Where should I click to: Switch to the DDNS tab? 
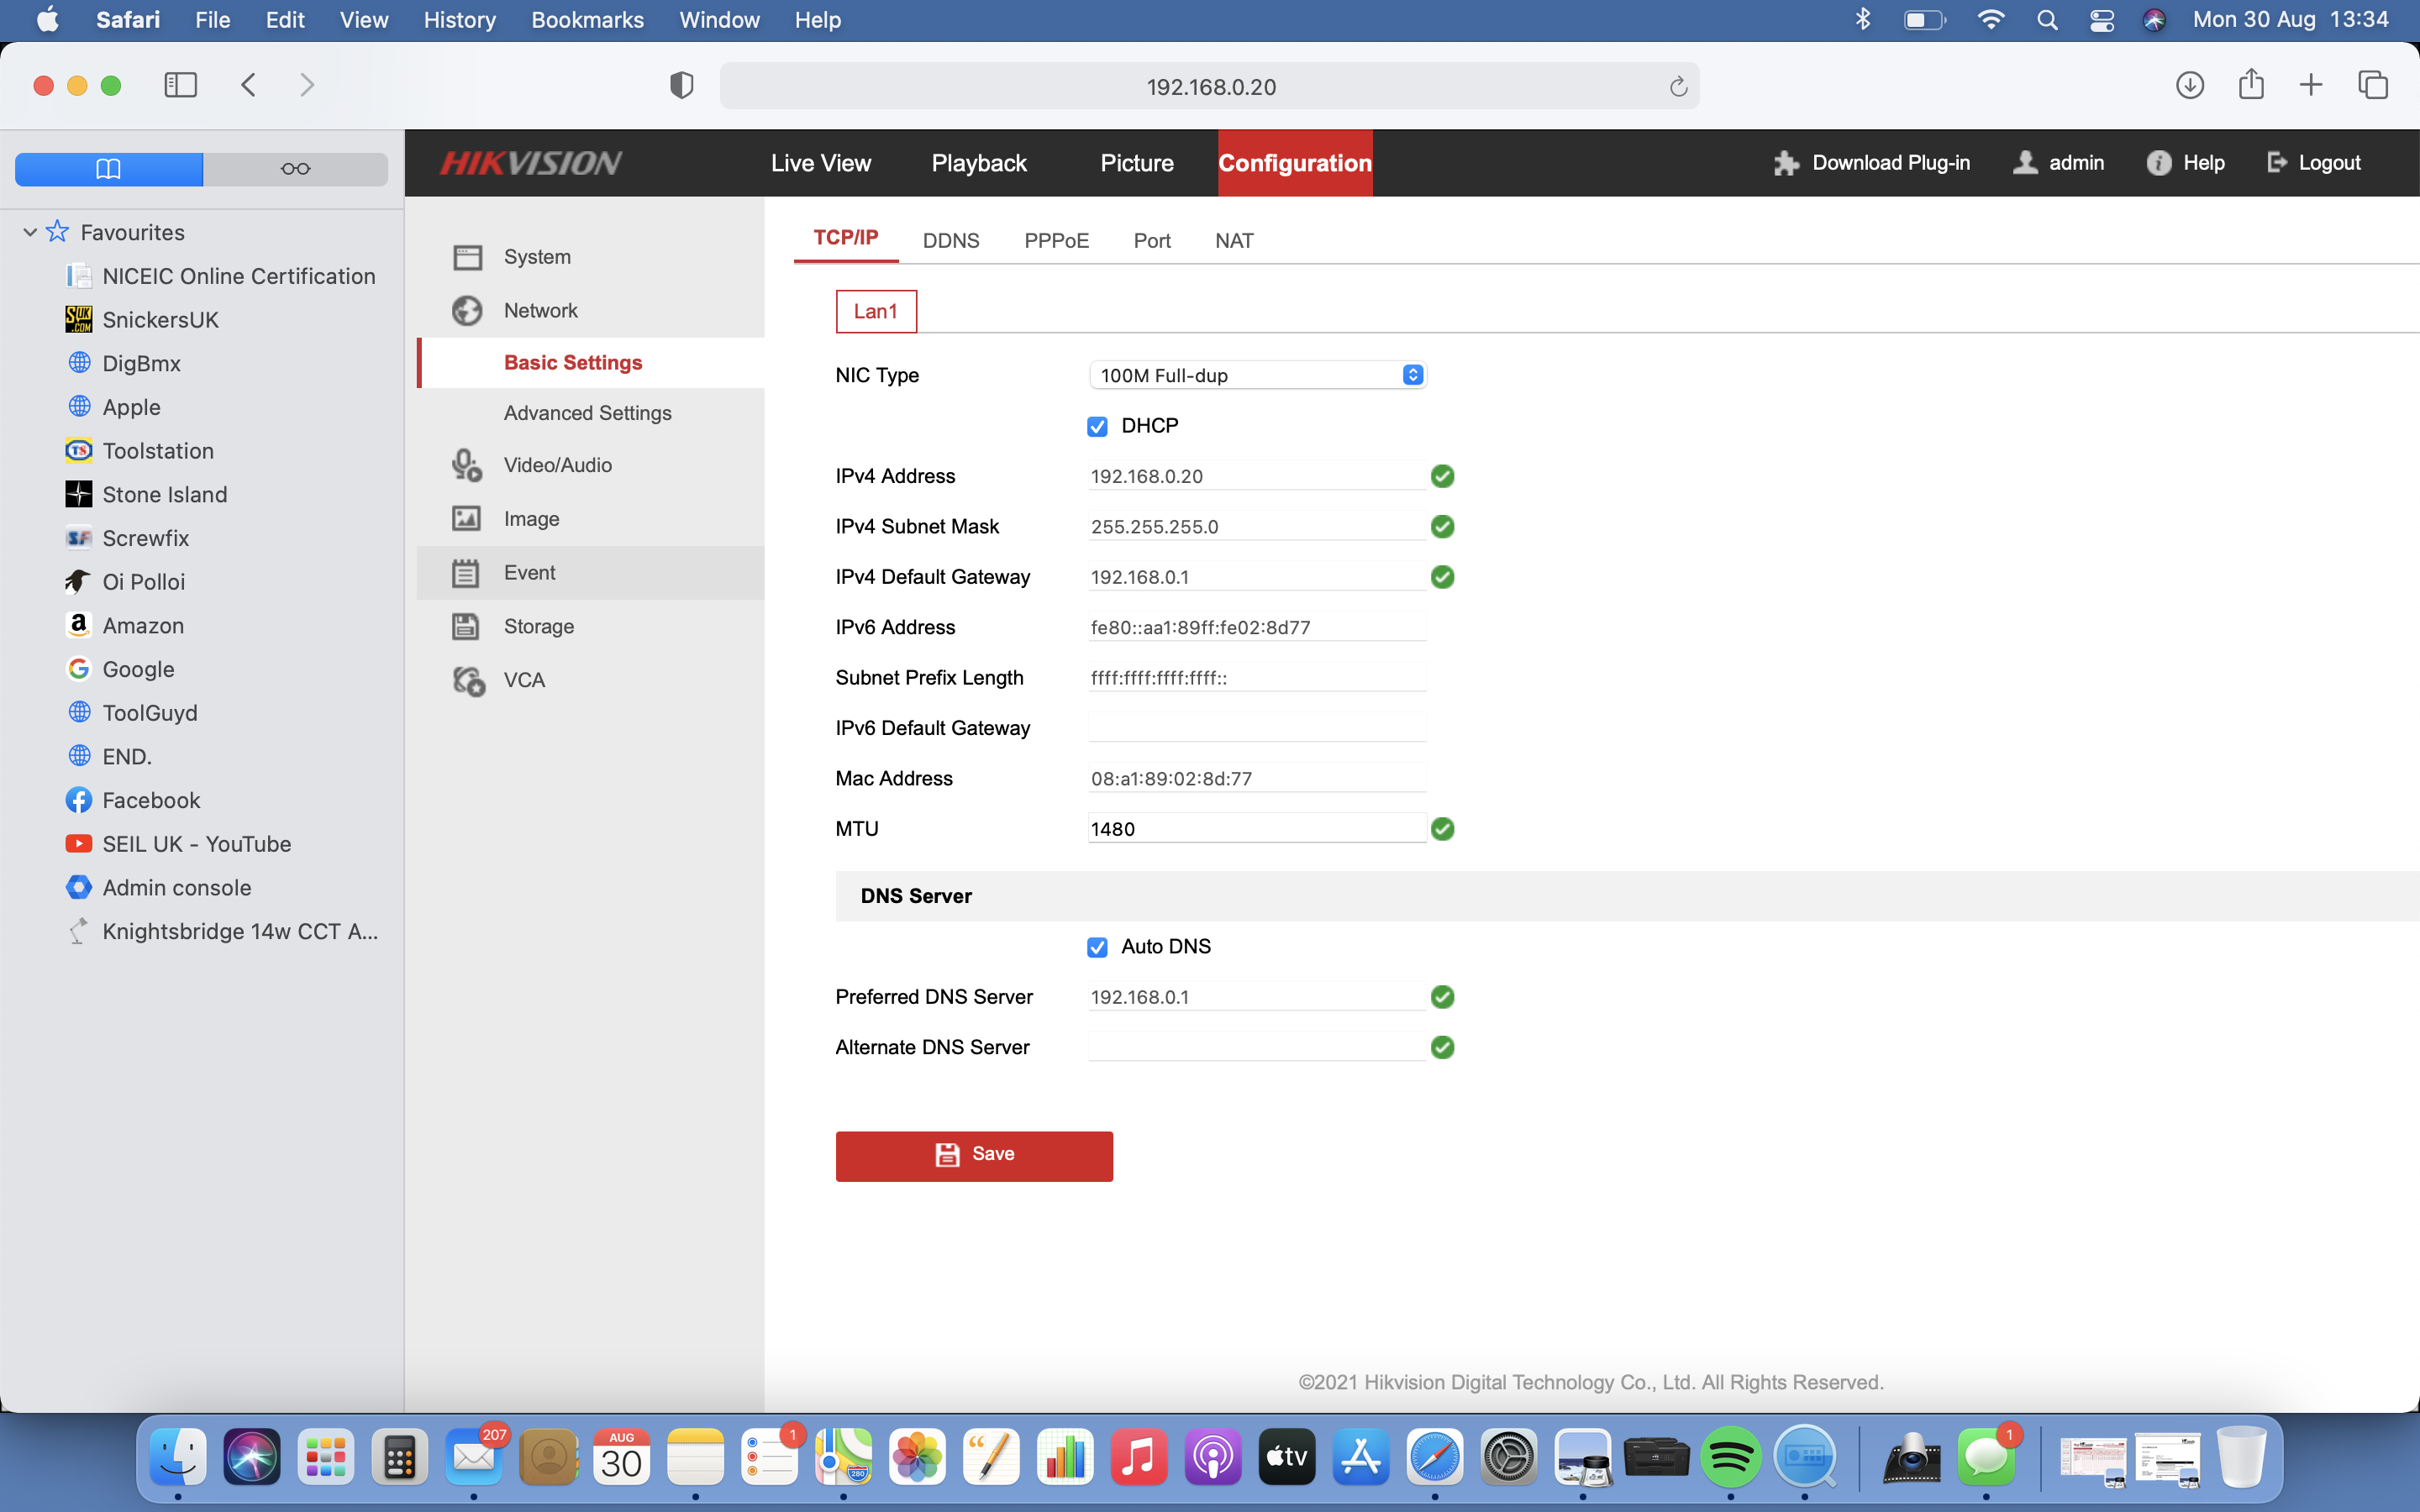pyautogui.click(x=950, y=241)
